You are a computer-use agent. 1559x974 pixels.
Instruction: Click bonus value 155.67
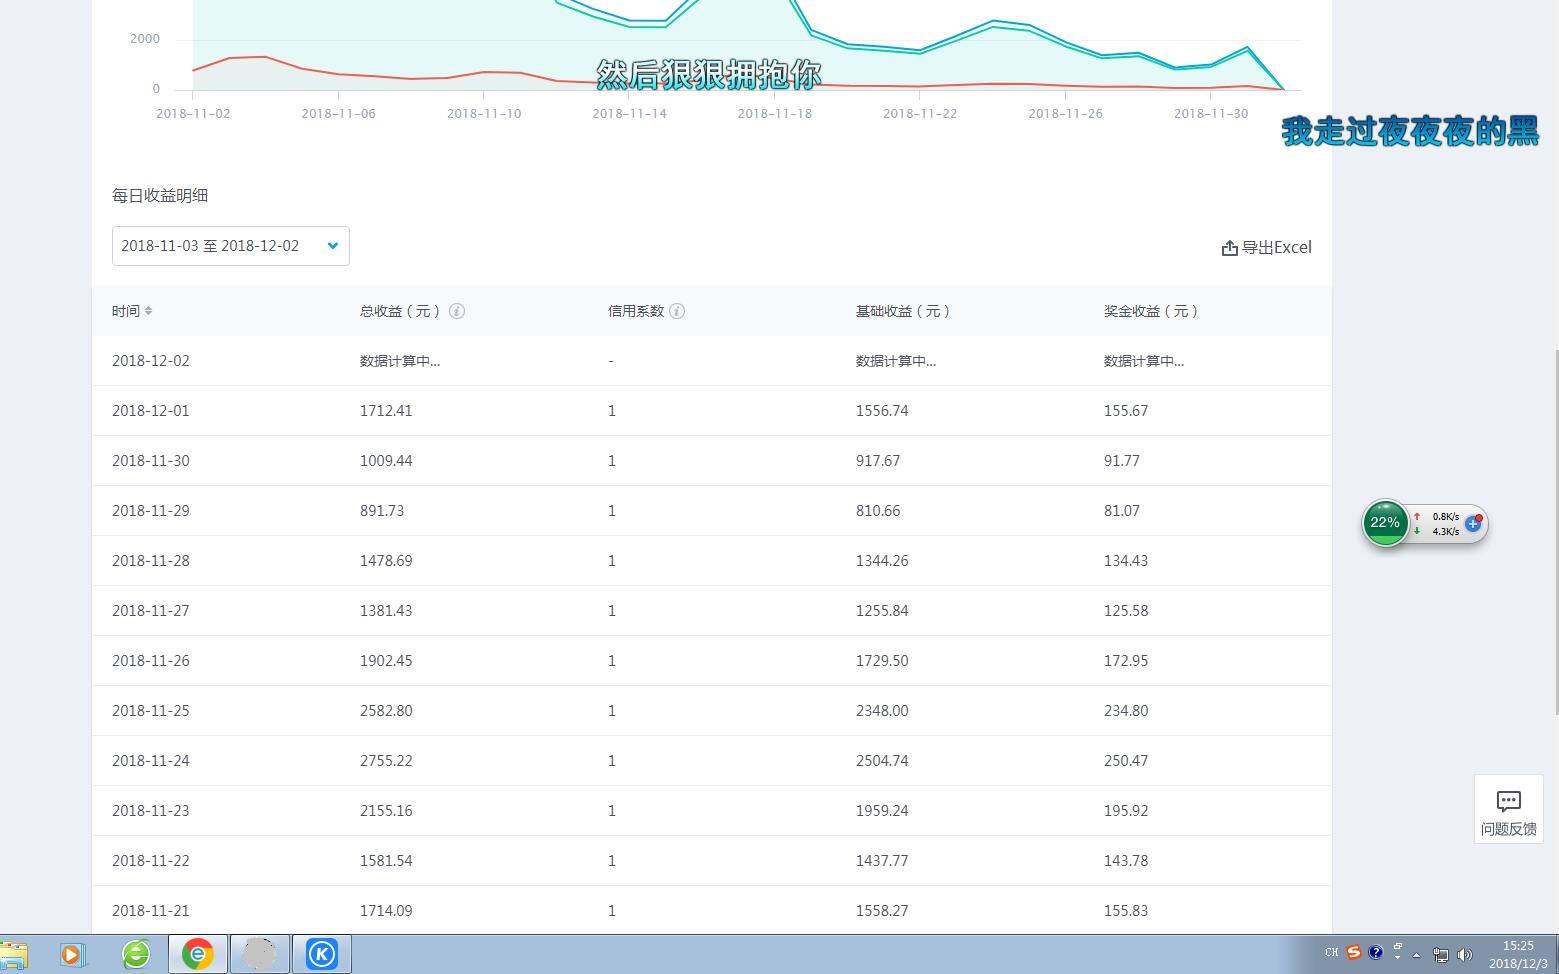coord(1126,411)
